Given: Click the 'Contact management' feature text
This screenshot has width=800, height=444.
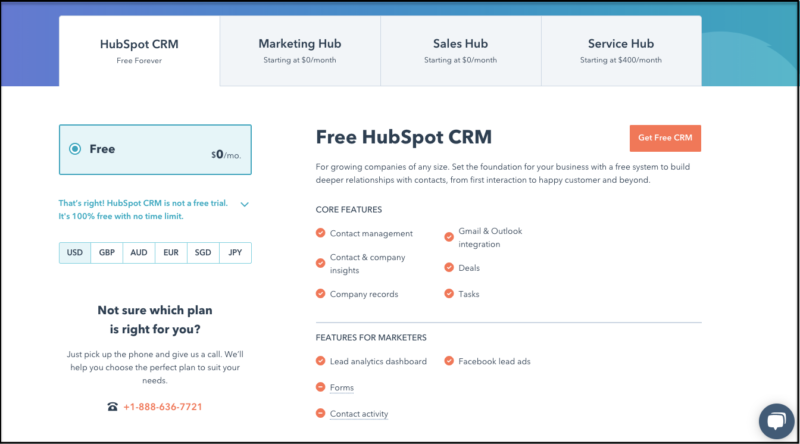Looking at the screenshot, I should (371, 233).
